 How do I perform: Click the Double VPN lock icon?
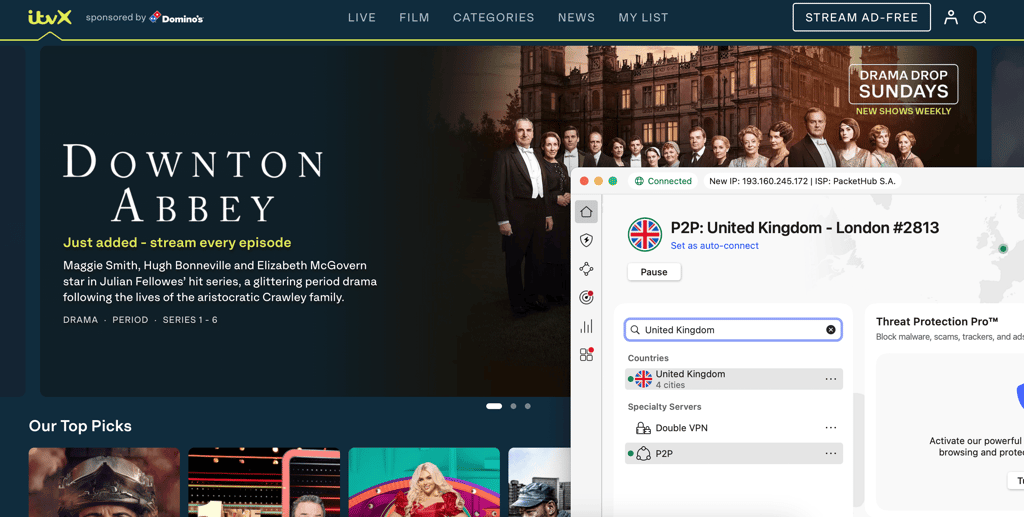coord(643,428)
